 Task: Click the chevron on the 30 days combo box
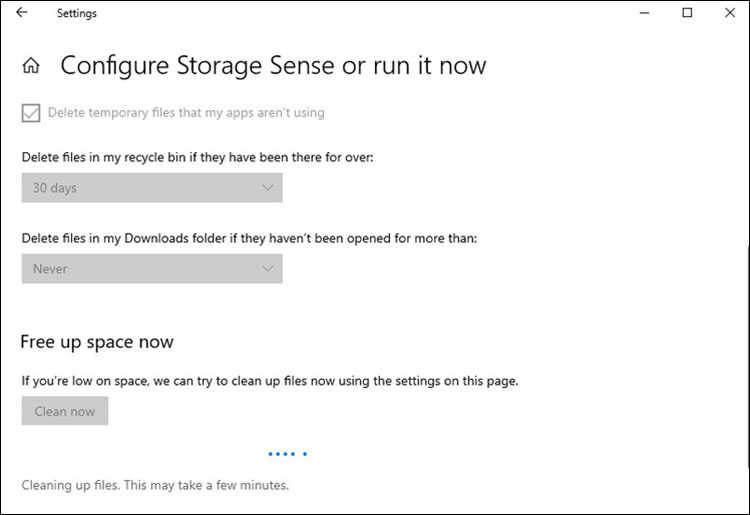point(267,188)
